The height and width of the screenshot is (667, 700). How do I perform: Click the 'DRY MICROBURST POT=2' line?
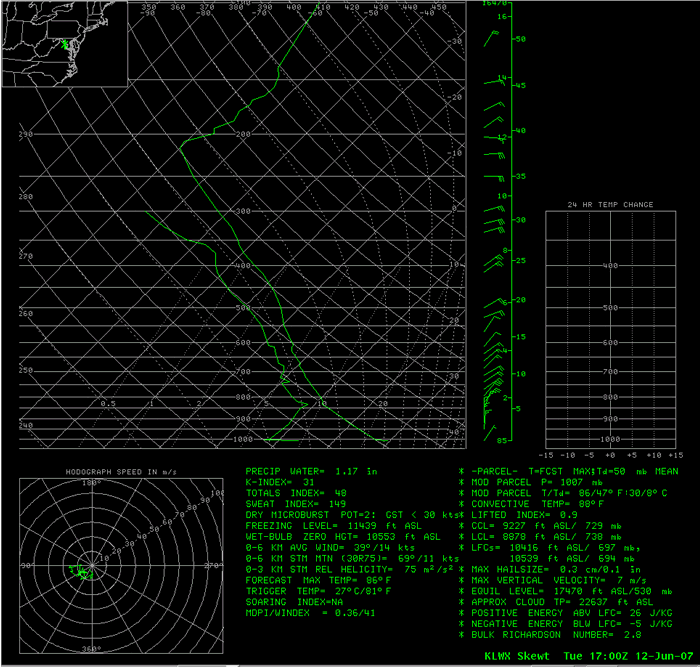coord(352,515)
